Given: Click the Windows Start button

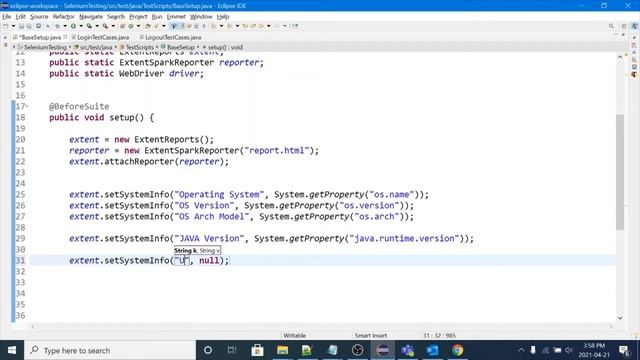Looking at the screenshot, I should (x=12, y=350).
